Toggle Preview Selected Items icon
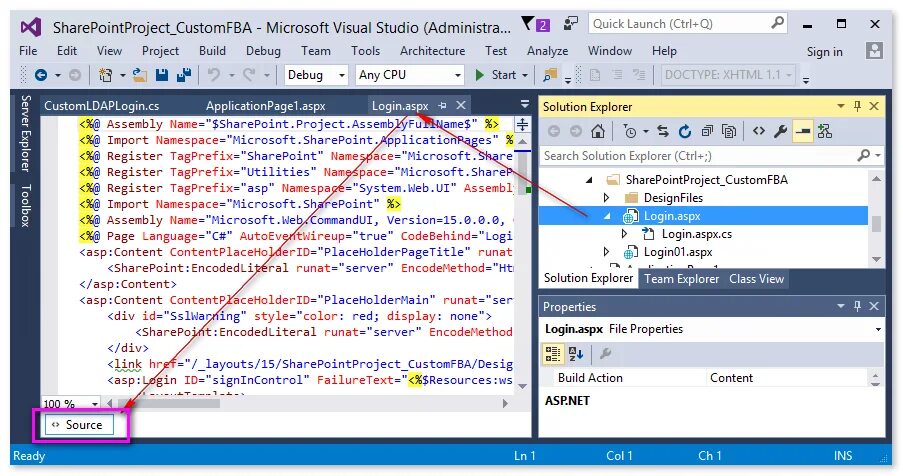 [802, 132]
